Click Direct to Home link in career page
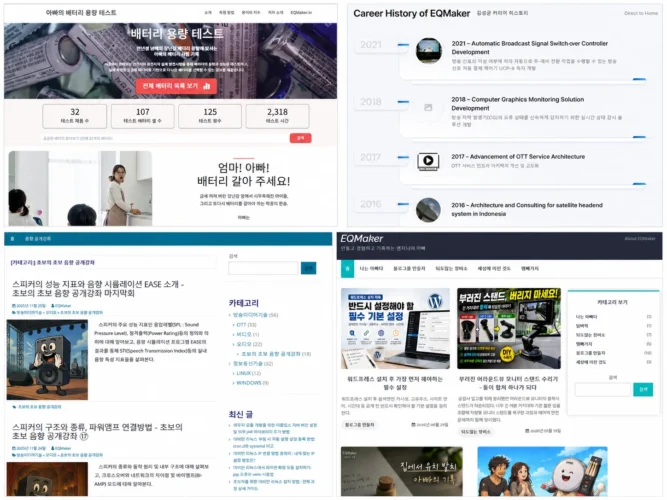This screenshot has height=500, width=667. [641, 13]
